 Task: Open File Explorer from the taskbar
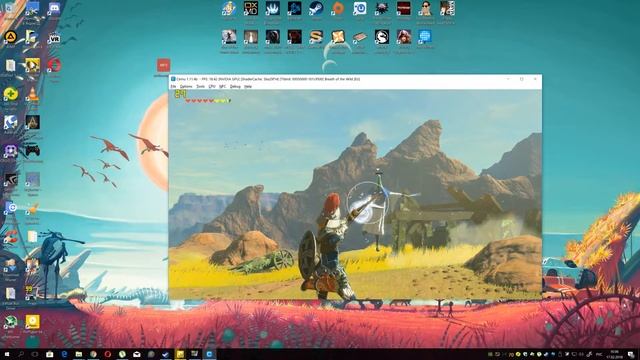(x=79, y=354)
